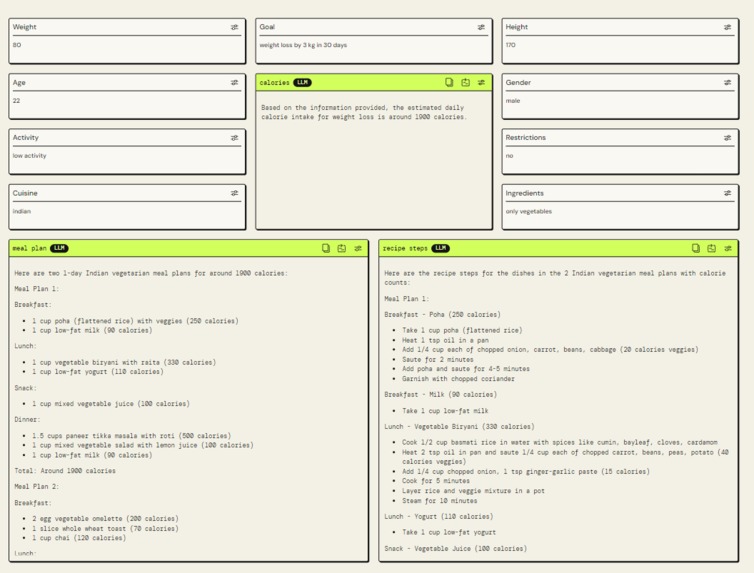
Task: Edit the Ingredients value only vegetables
Action: (x=528, y=212)
